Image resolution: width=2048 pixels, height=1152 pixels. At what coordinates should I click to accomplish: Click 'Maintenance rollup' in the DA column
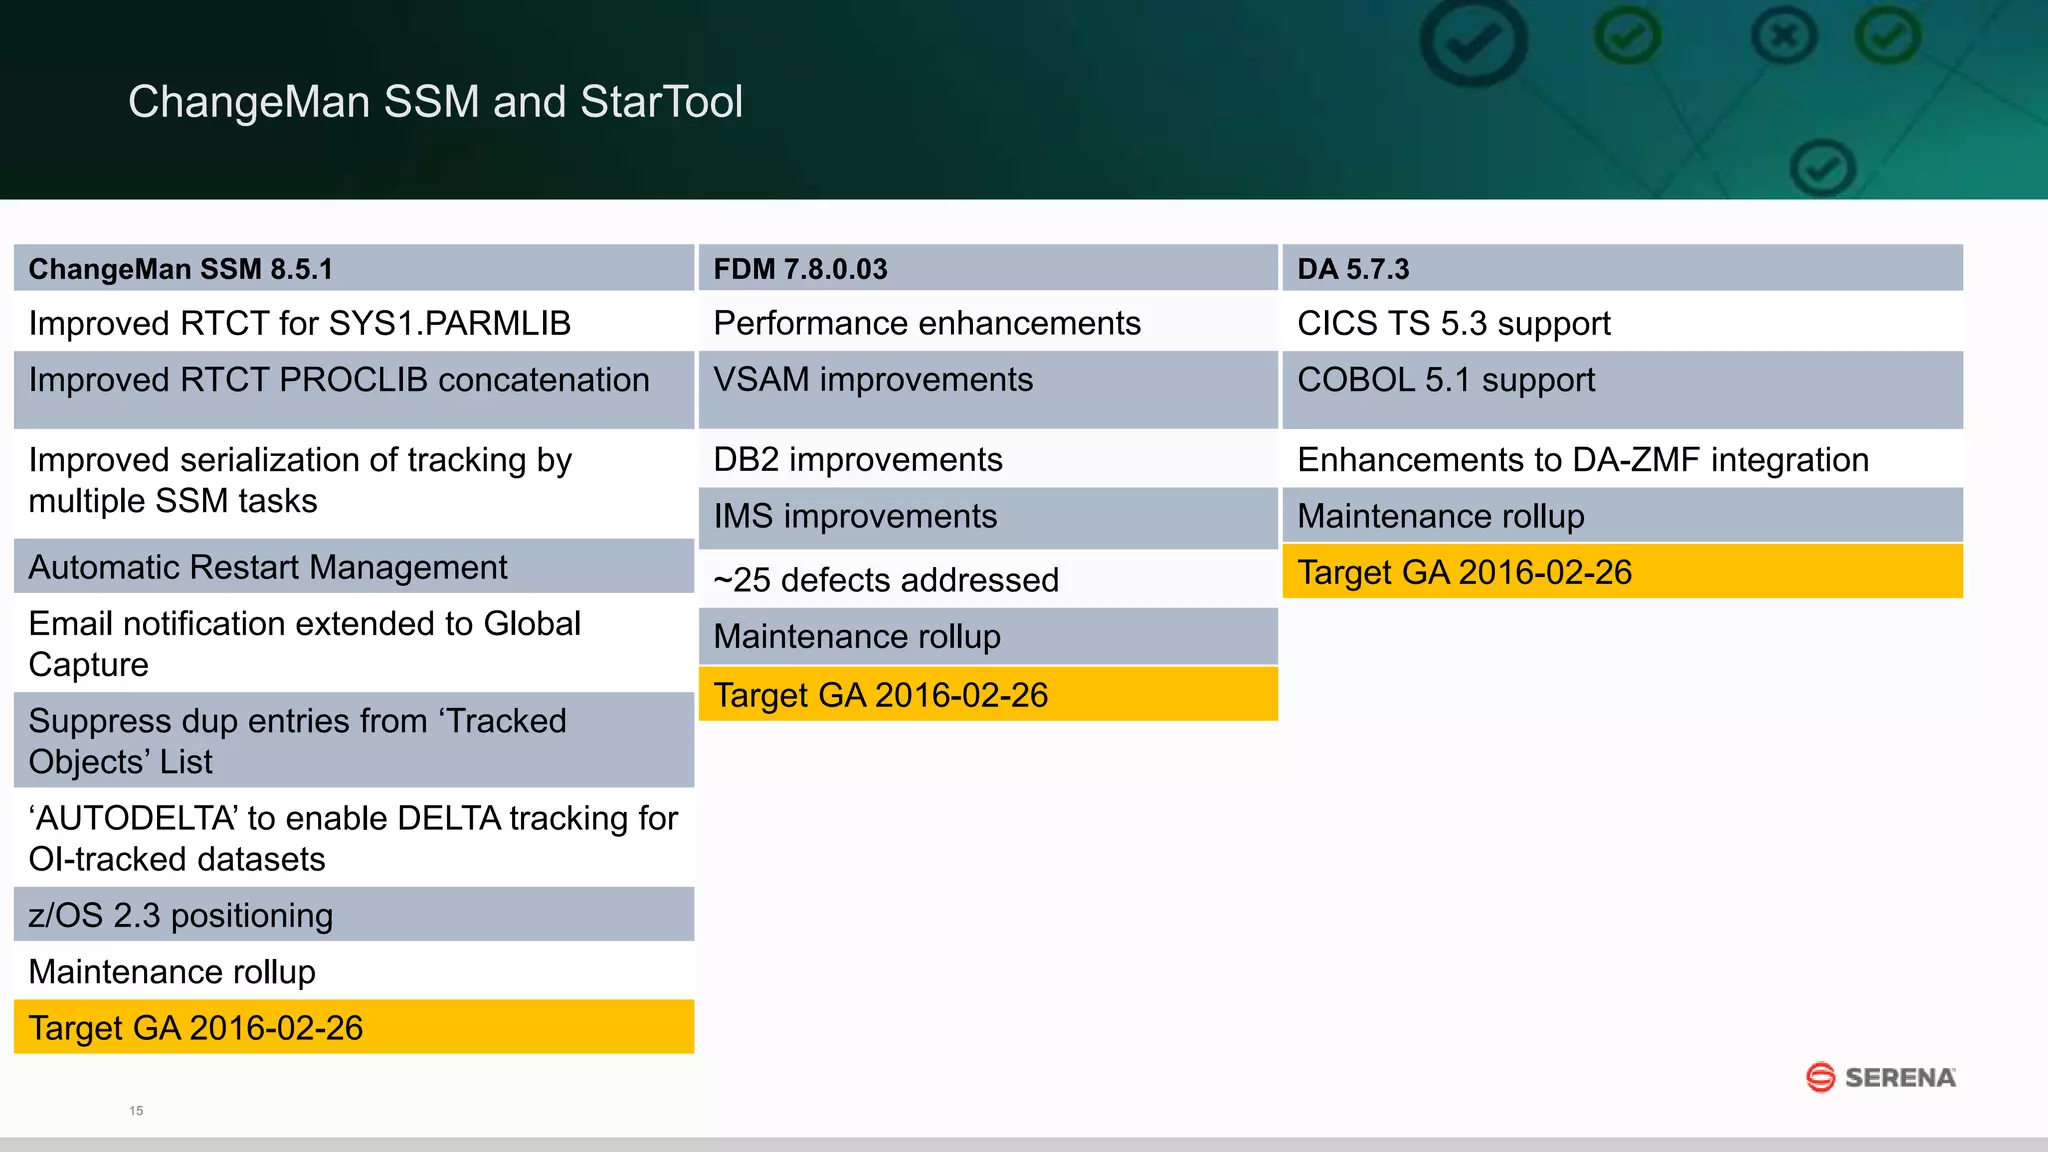point(1622,515)
